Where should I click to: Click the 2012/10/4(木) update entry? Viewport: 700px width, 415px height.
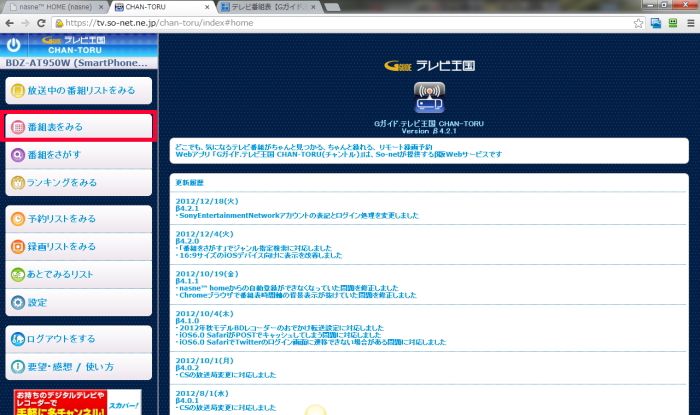(x=428, y=328)
